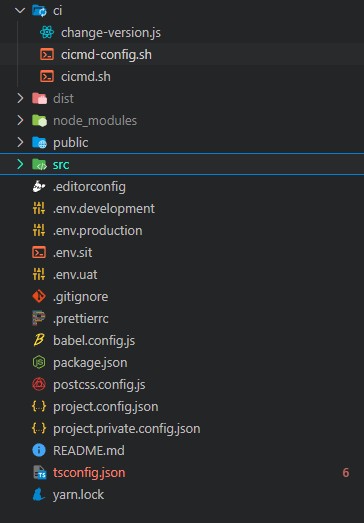Click the Prettier icon beside .prettierrc
The width and height of the screenshot is (364, 523).
point(39,318)
